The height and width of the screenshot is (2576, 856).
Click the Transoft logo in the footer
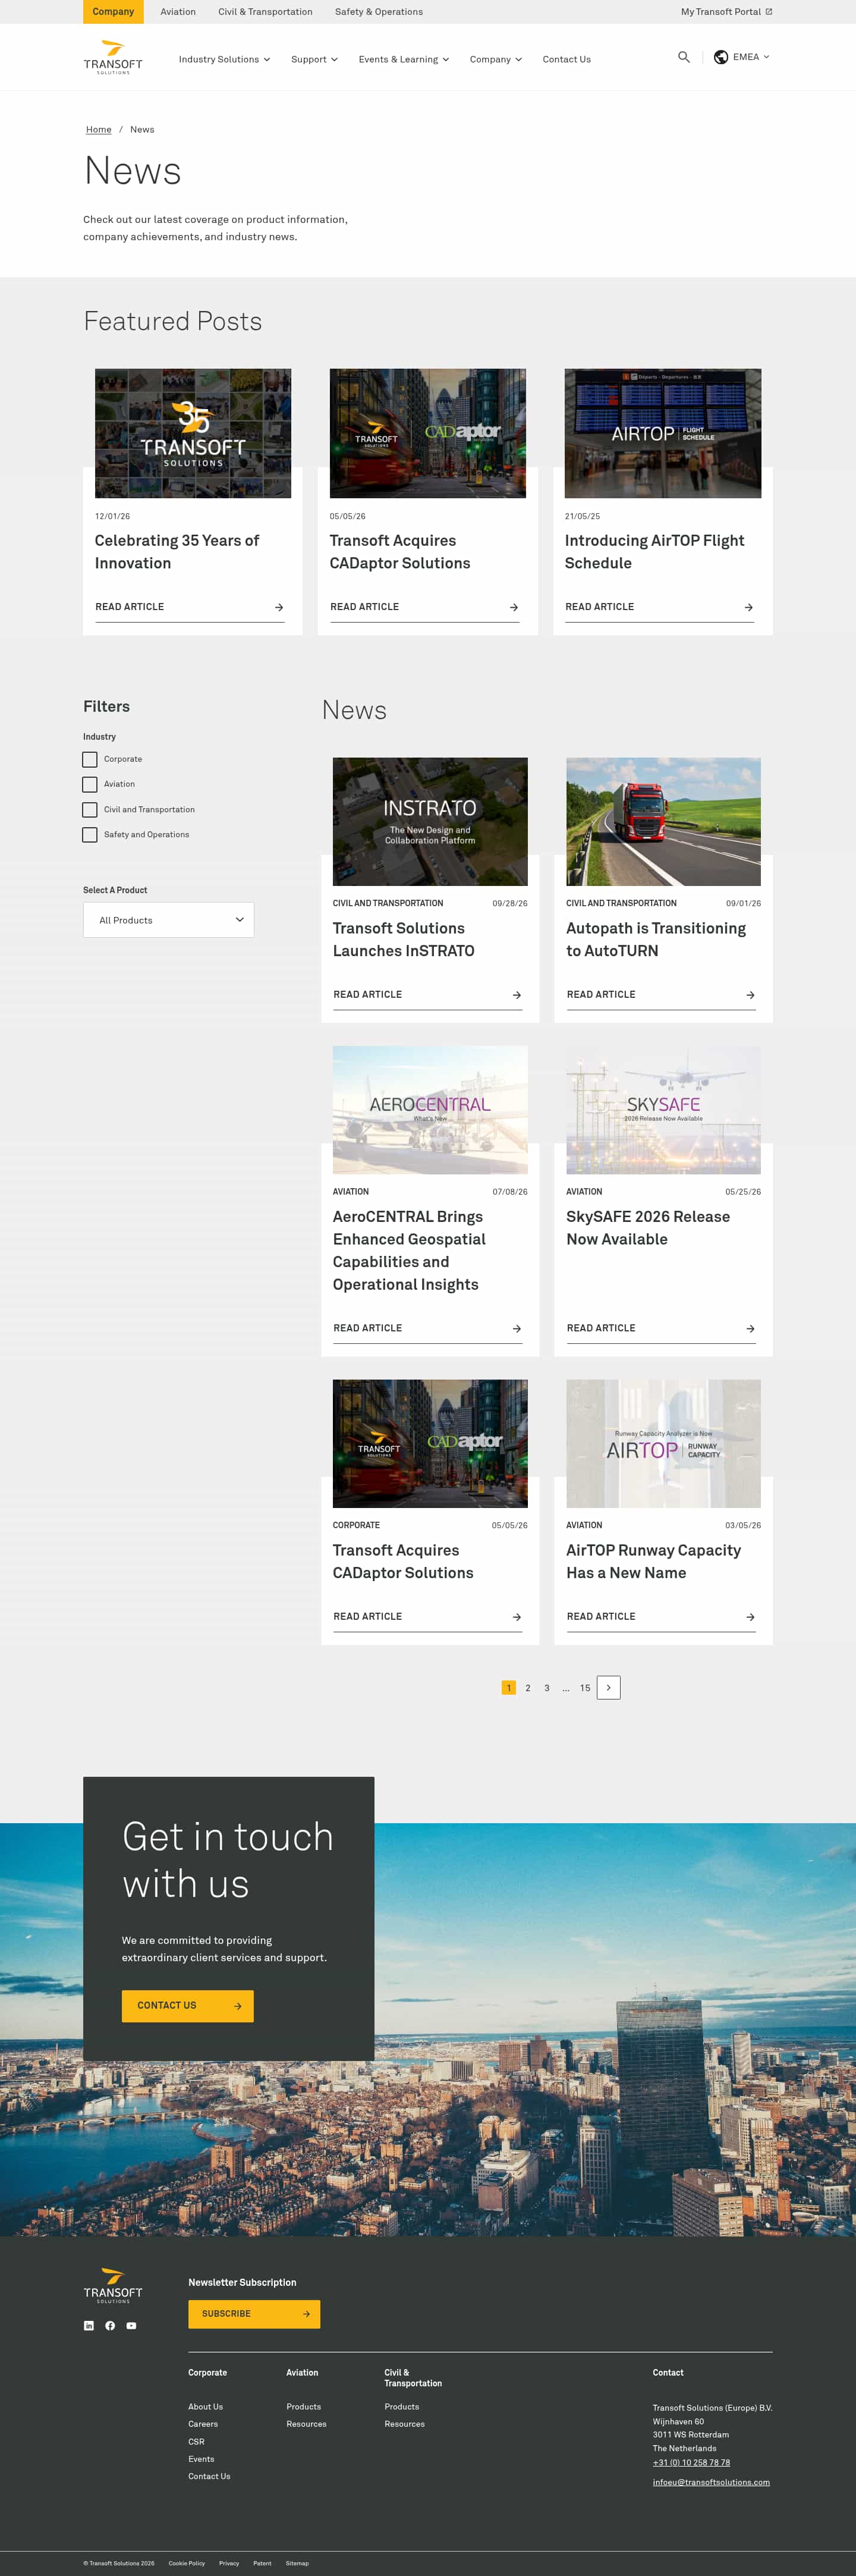tap(113, 2286)
